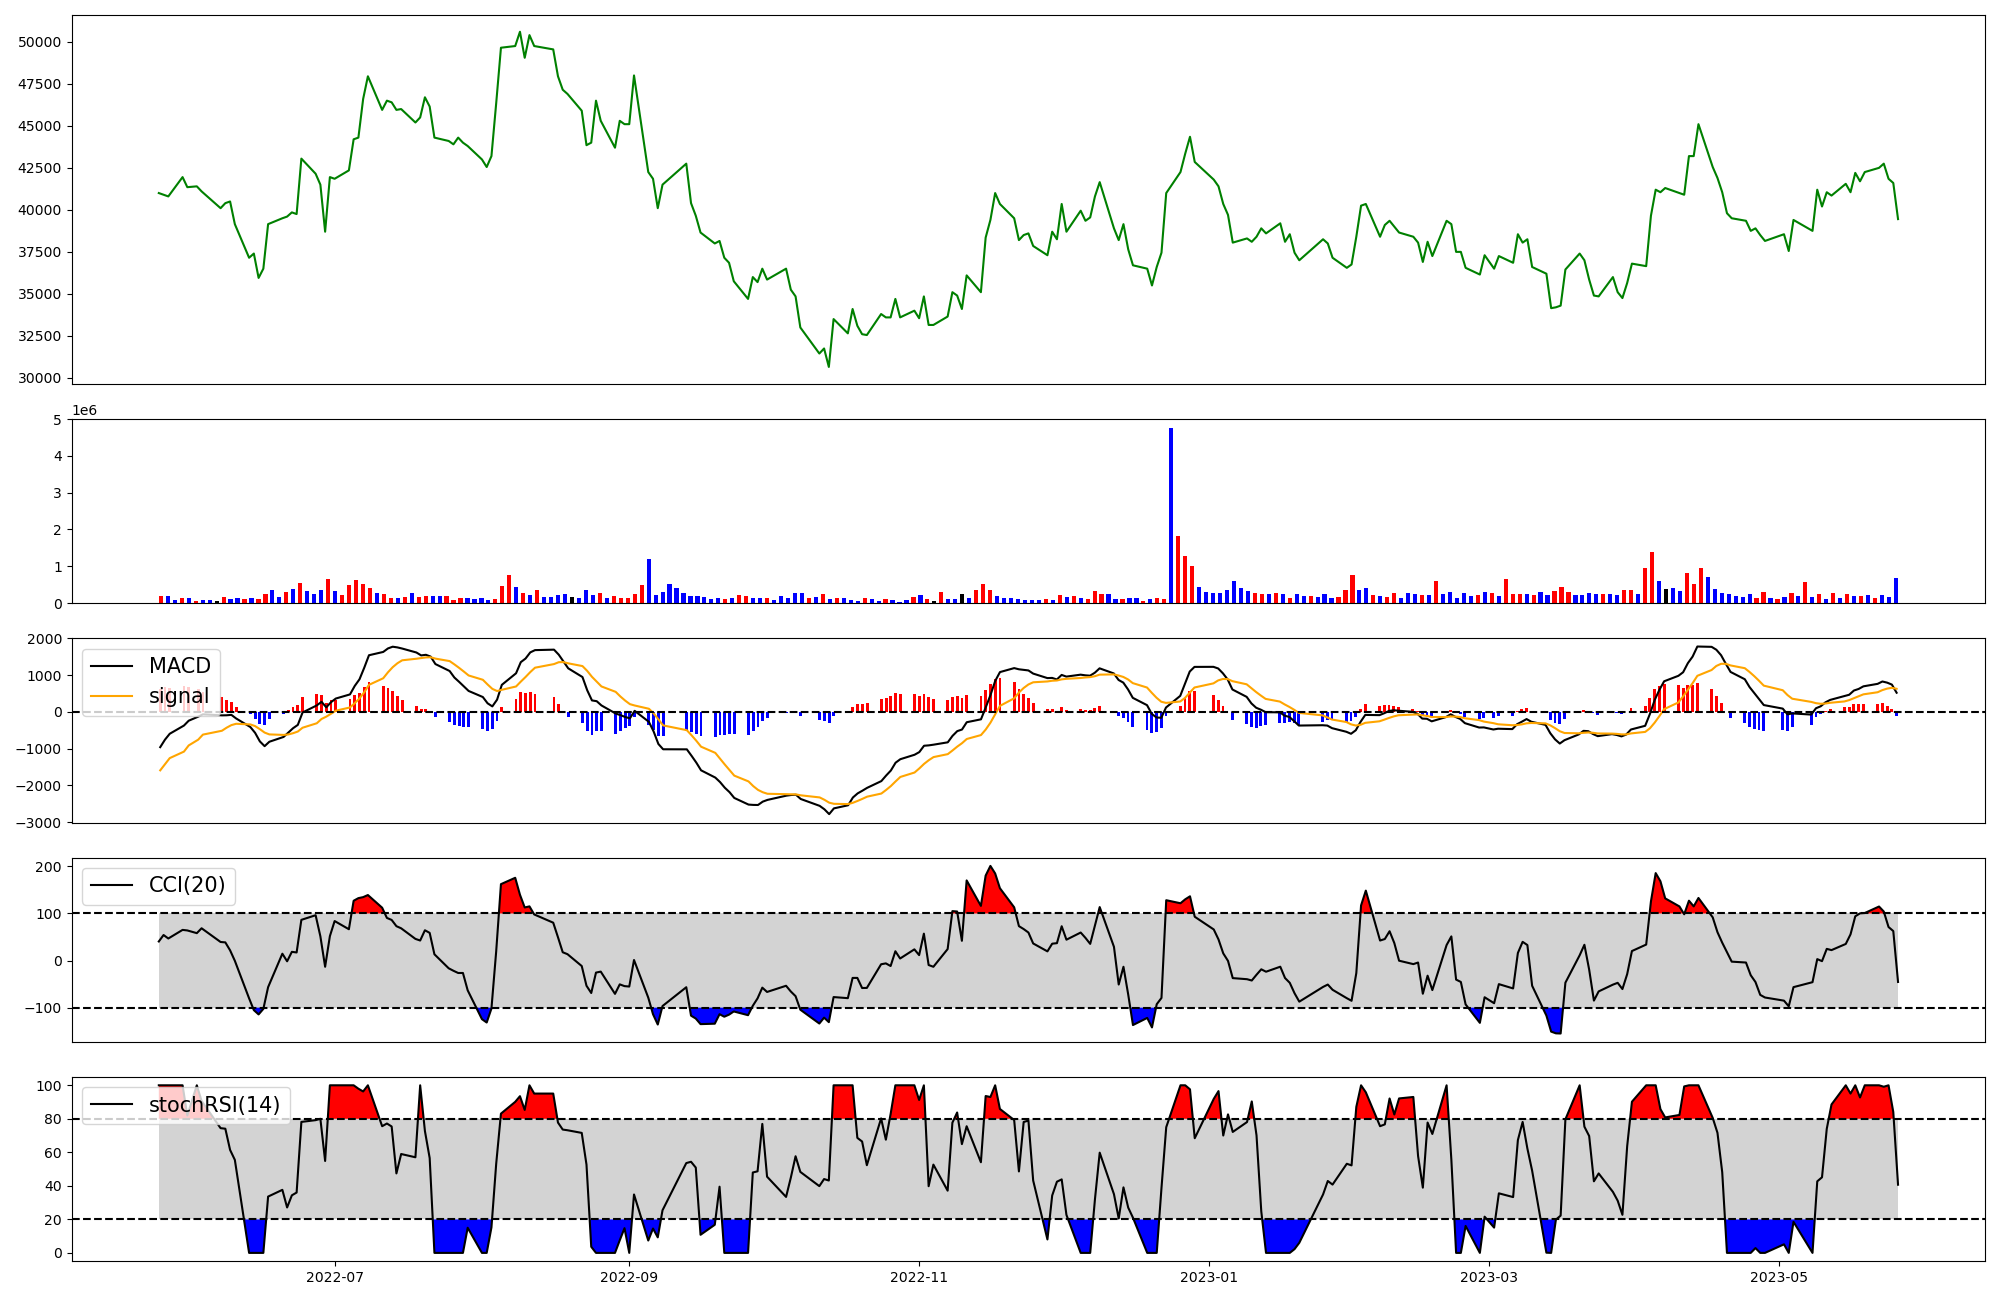Click the MACD legend entry
Screen dimensions: 2000x1300
click(179, 666)
